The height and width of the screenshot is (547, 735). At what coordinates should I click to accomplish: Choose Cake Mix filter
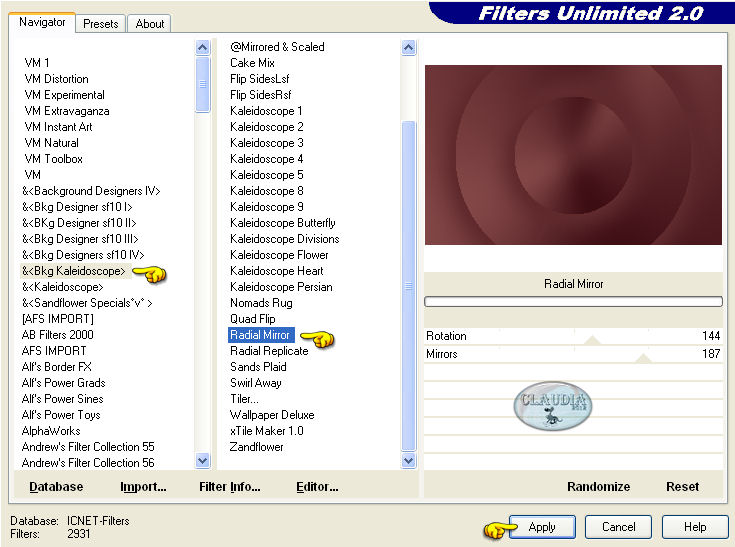coord(252,63)
